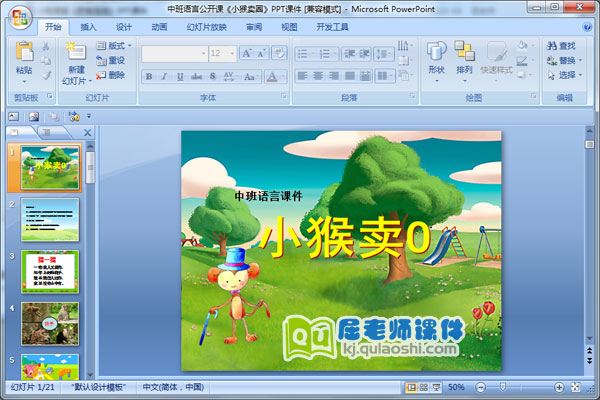Click the shape fill paint bucket
Viewport: 600px width, 400px height.
click(x=523, y=46)
